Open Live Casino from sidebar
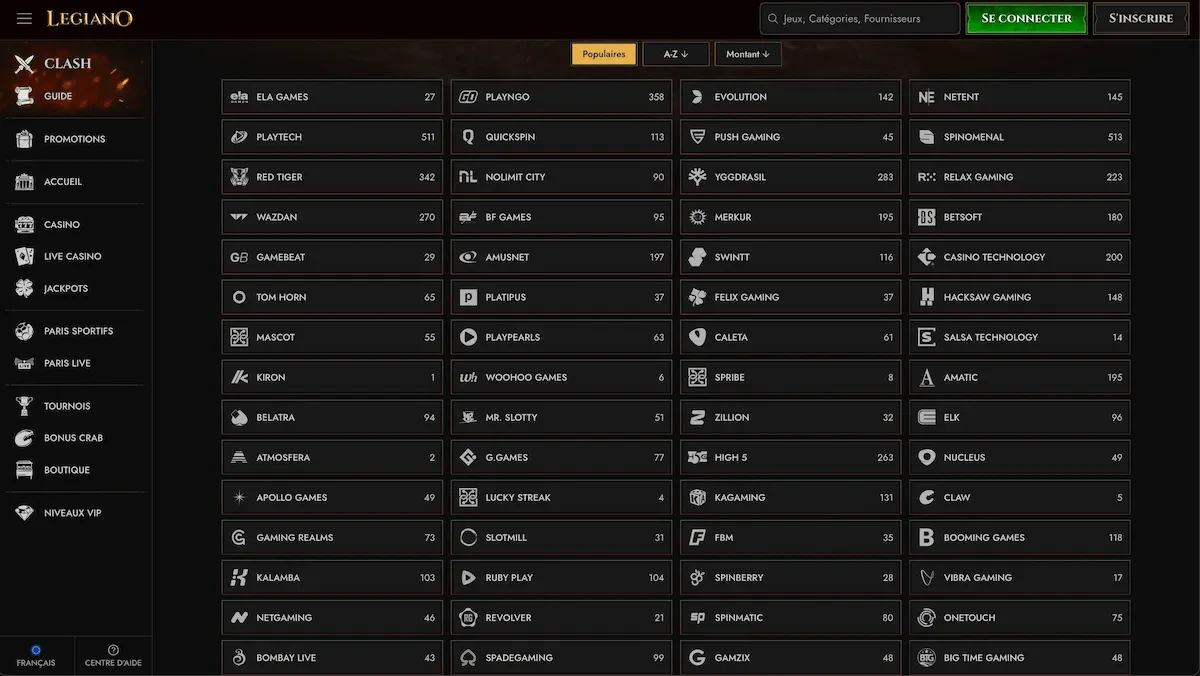 pyautogui.click(x=72, y=257)
